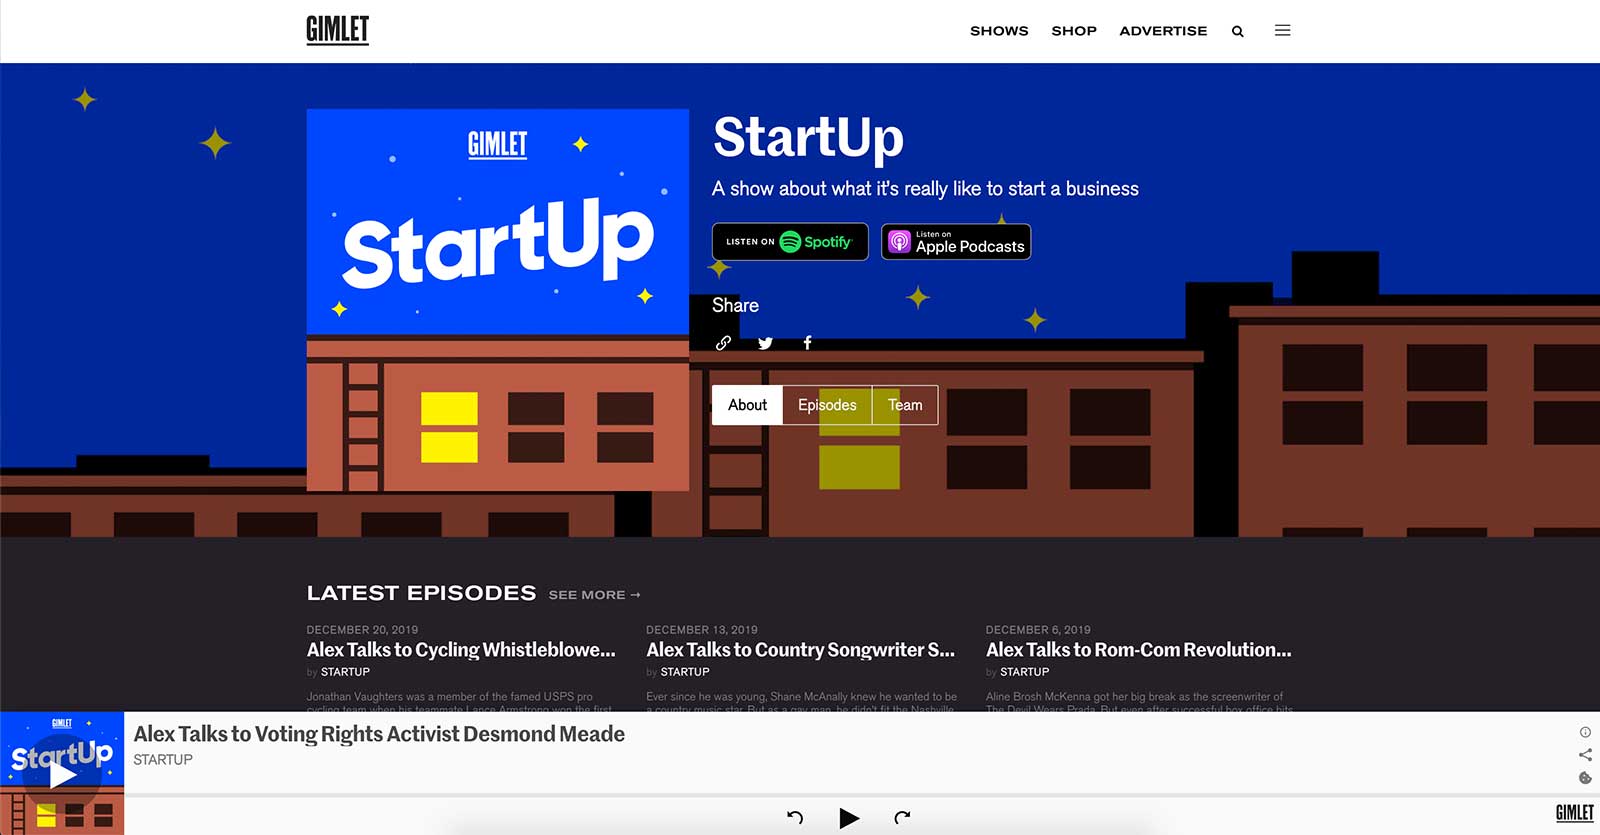The image size is (1600, 835).
Task: Select the About tab
Action: pyautogui.click(x=747, y=405)
